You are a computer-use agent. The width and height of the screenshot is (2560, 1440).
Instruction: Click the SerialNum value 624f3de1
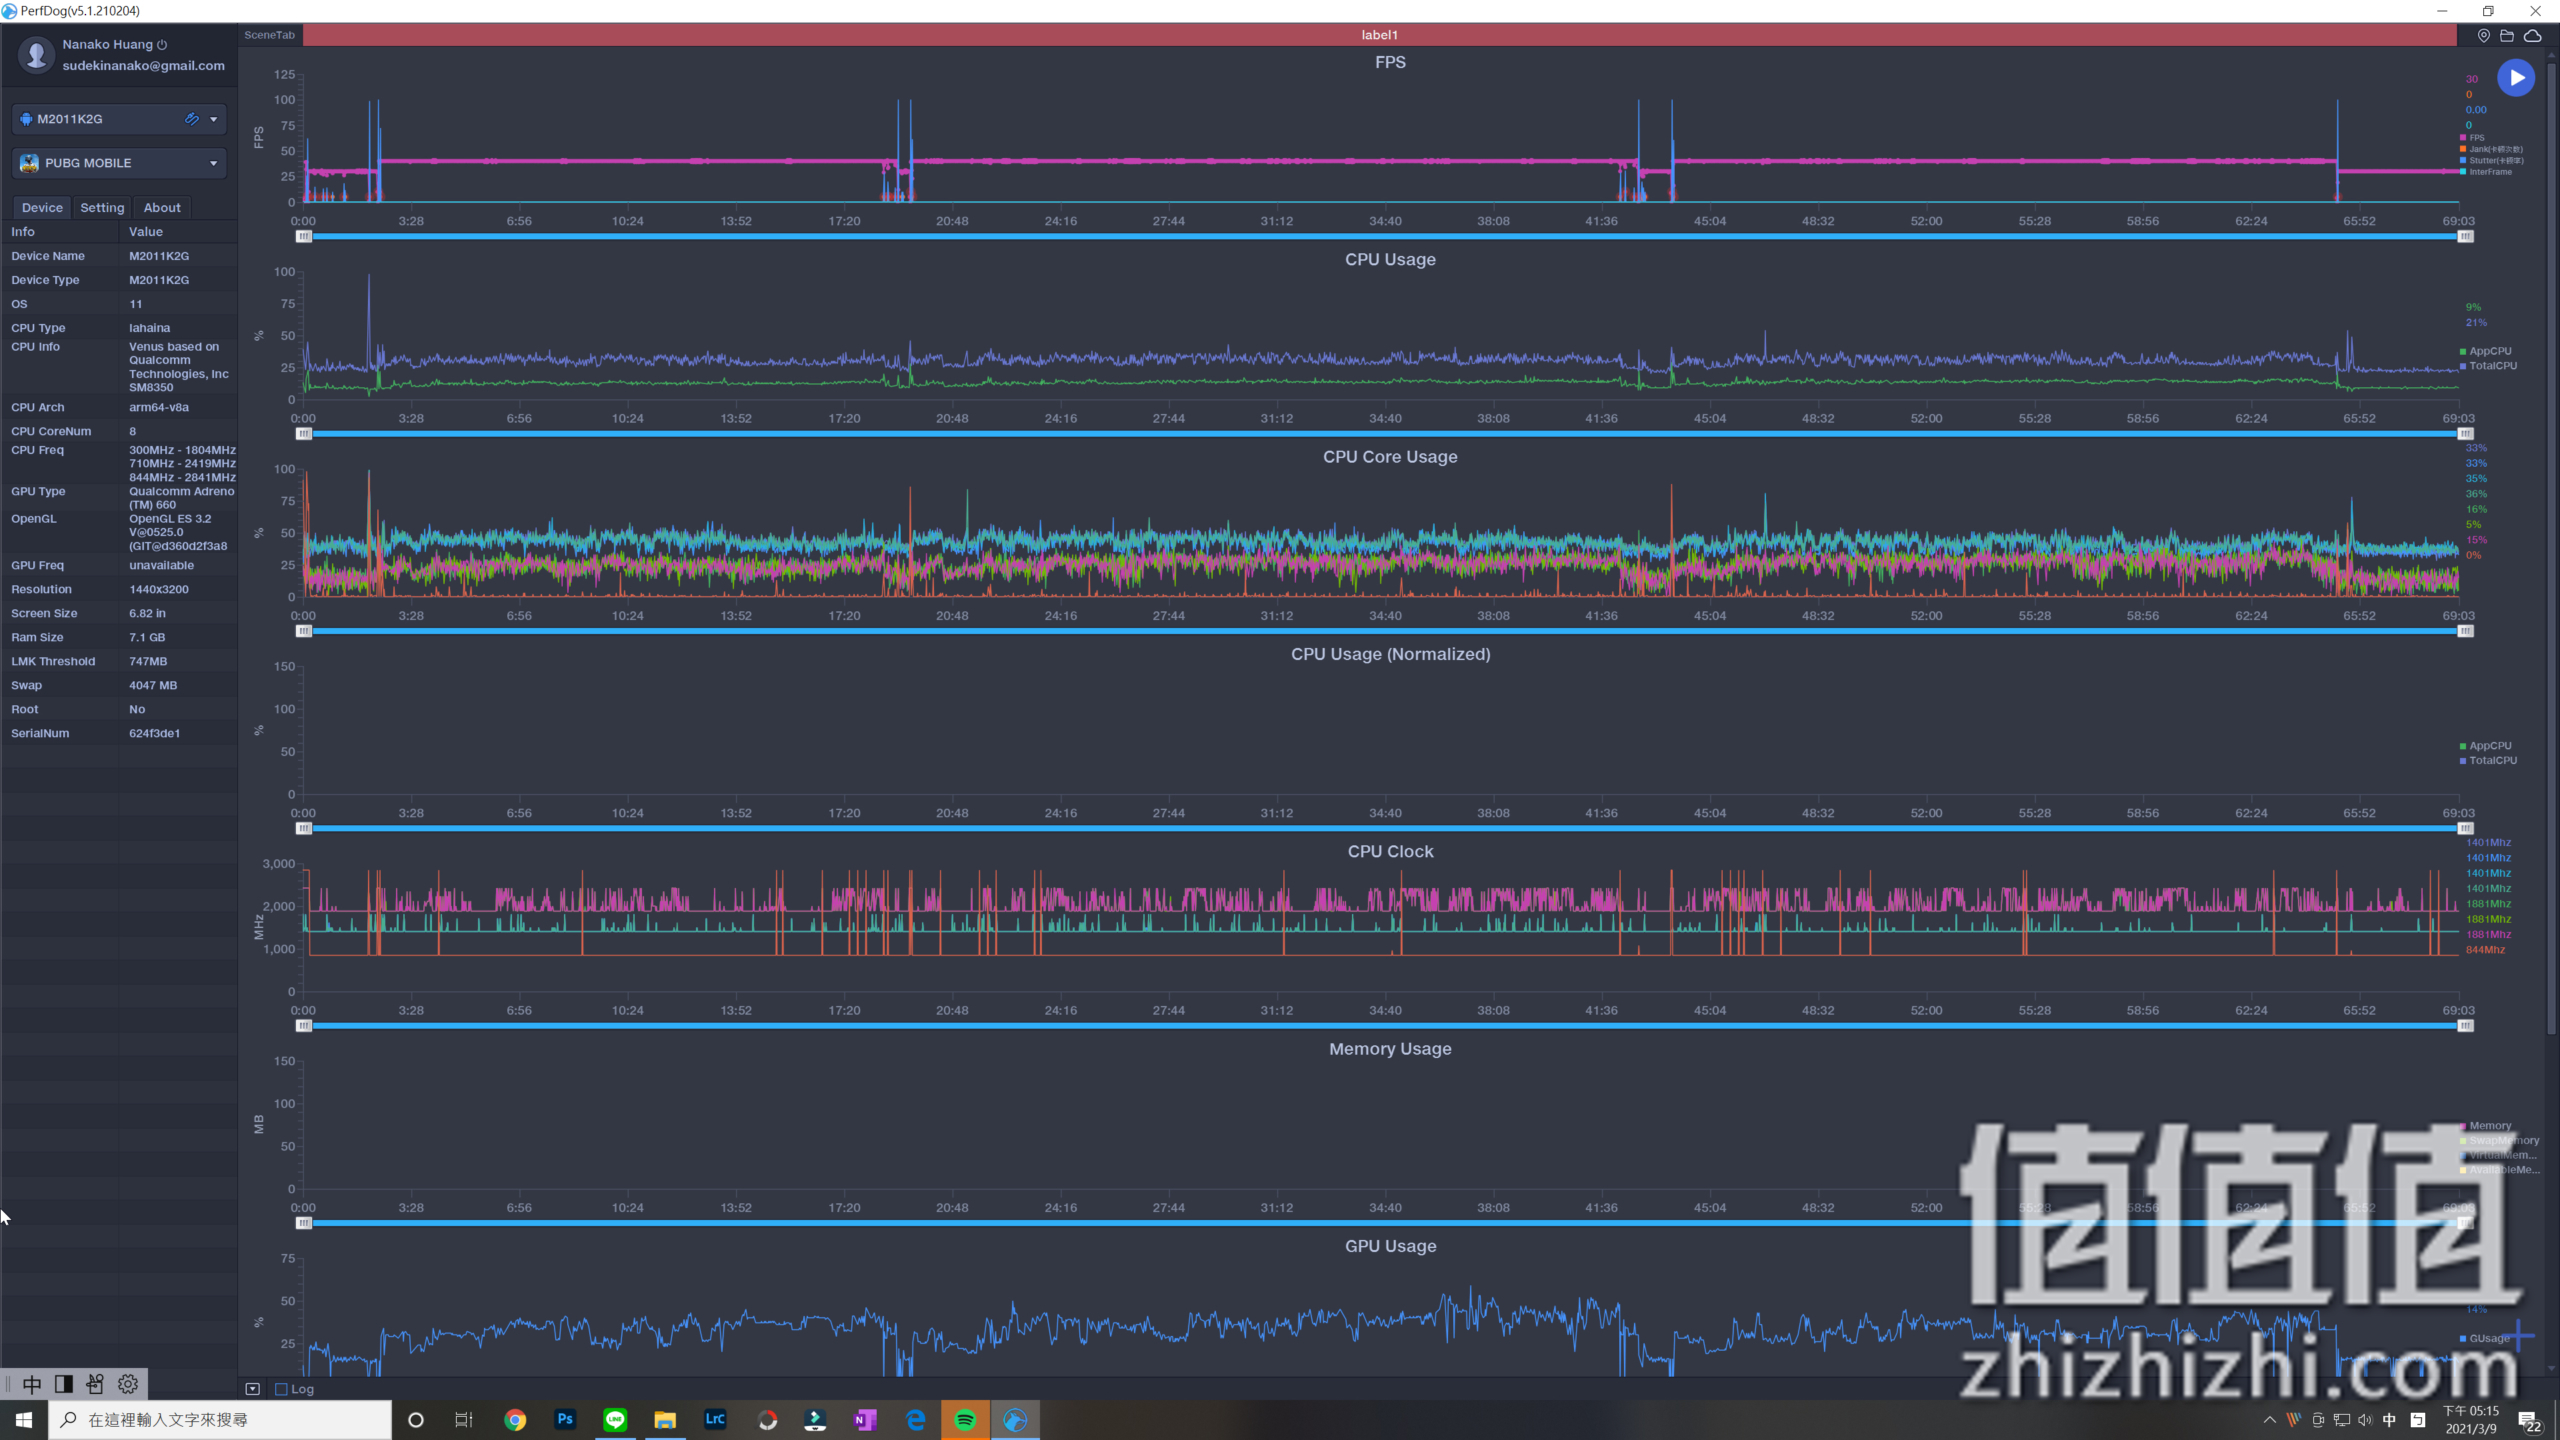[155, 733]
